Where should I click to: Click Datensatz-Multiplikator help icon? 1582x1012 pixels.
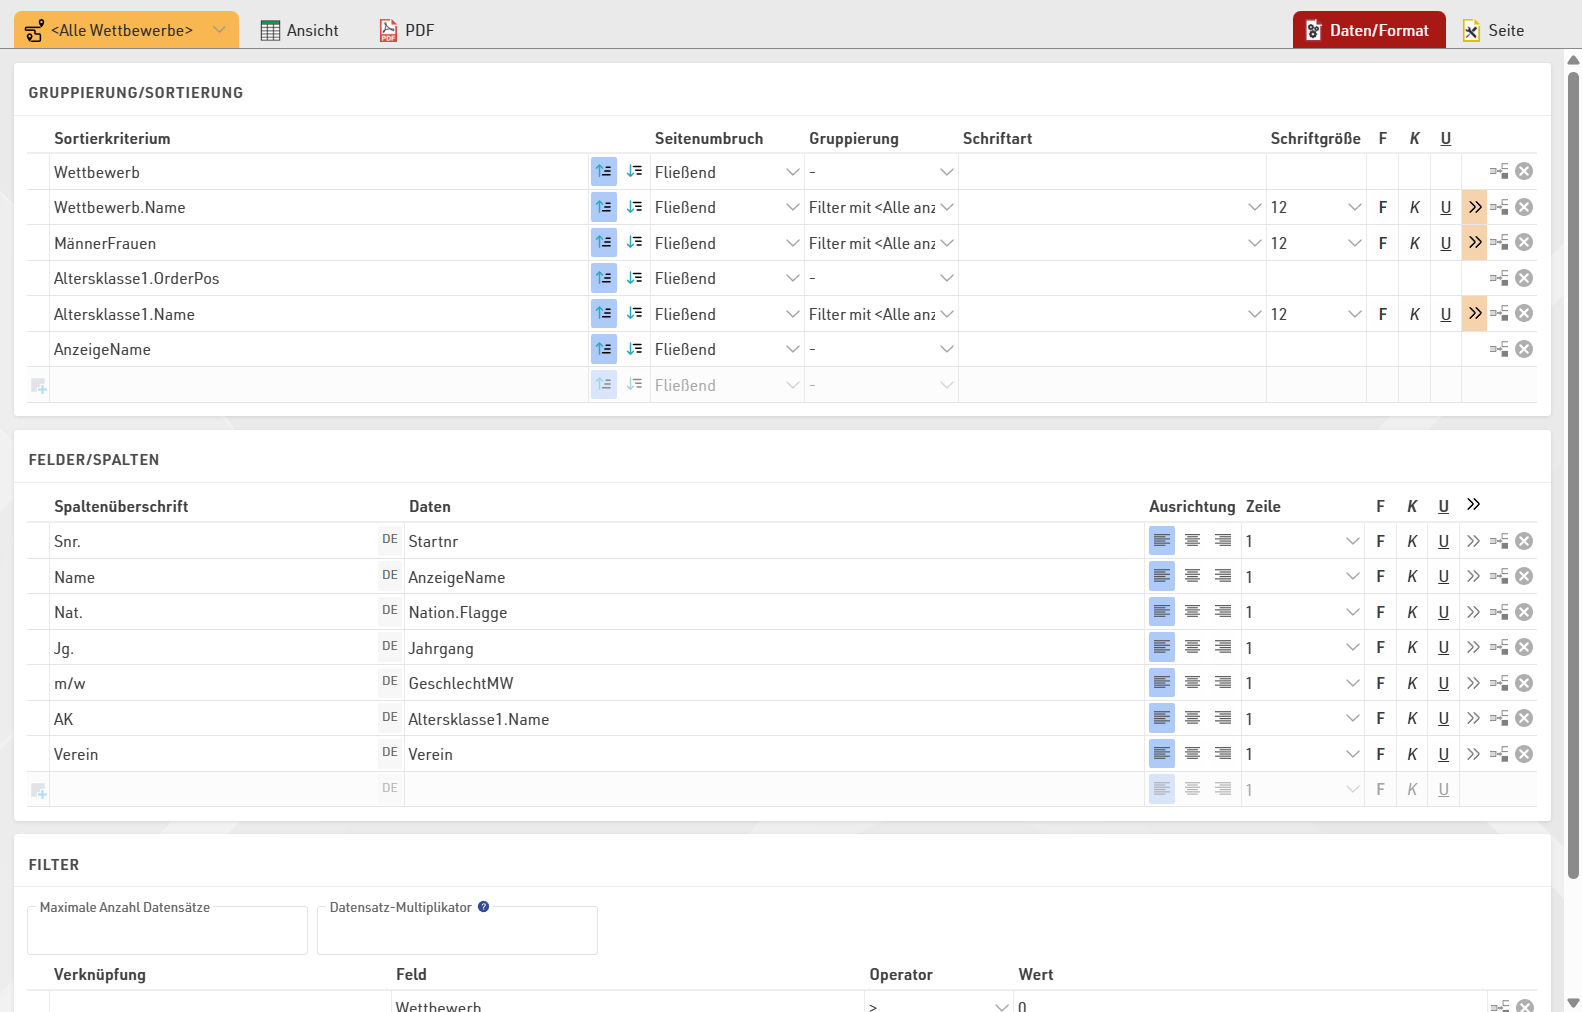tap(484, 907)
